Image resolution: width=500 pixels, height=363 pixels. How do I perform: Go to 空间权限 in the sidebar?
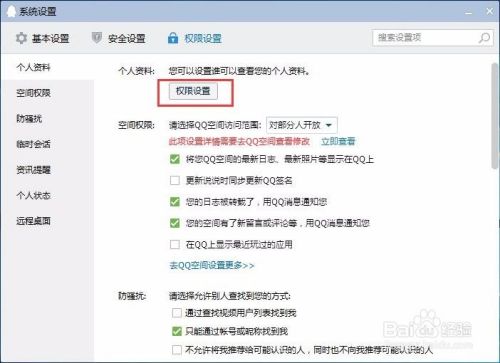[x=33, y=93]
